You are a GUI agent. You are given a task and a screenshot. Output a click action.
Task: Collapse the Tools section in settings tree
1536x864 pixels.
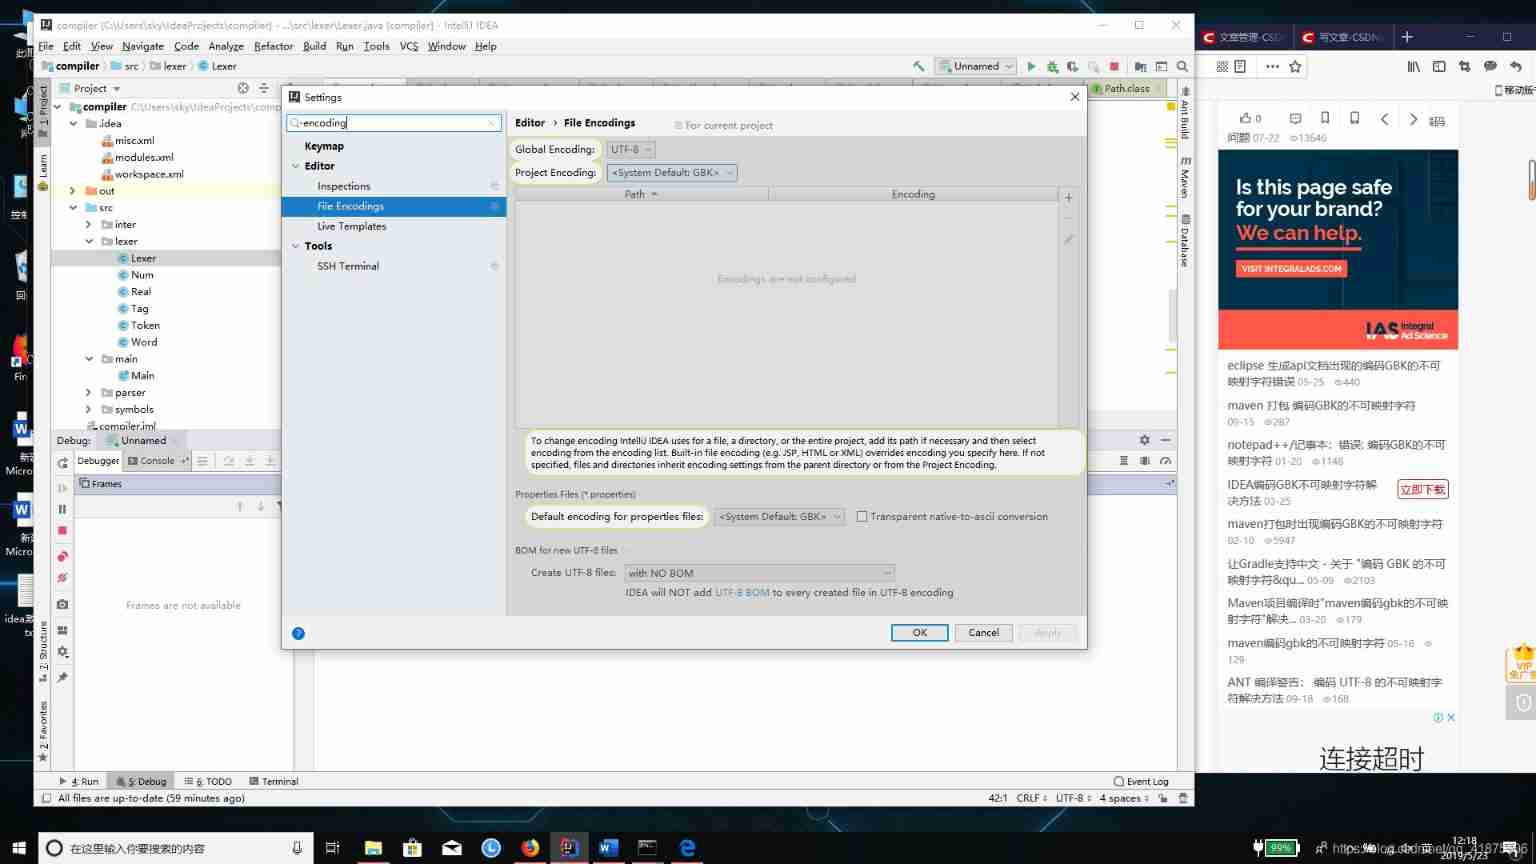(295, 246)
